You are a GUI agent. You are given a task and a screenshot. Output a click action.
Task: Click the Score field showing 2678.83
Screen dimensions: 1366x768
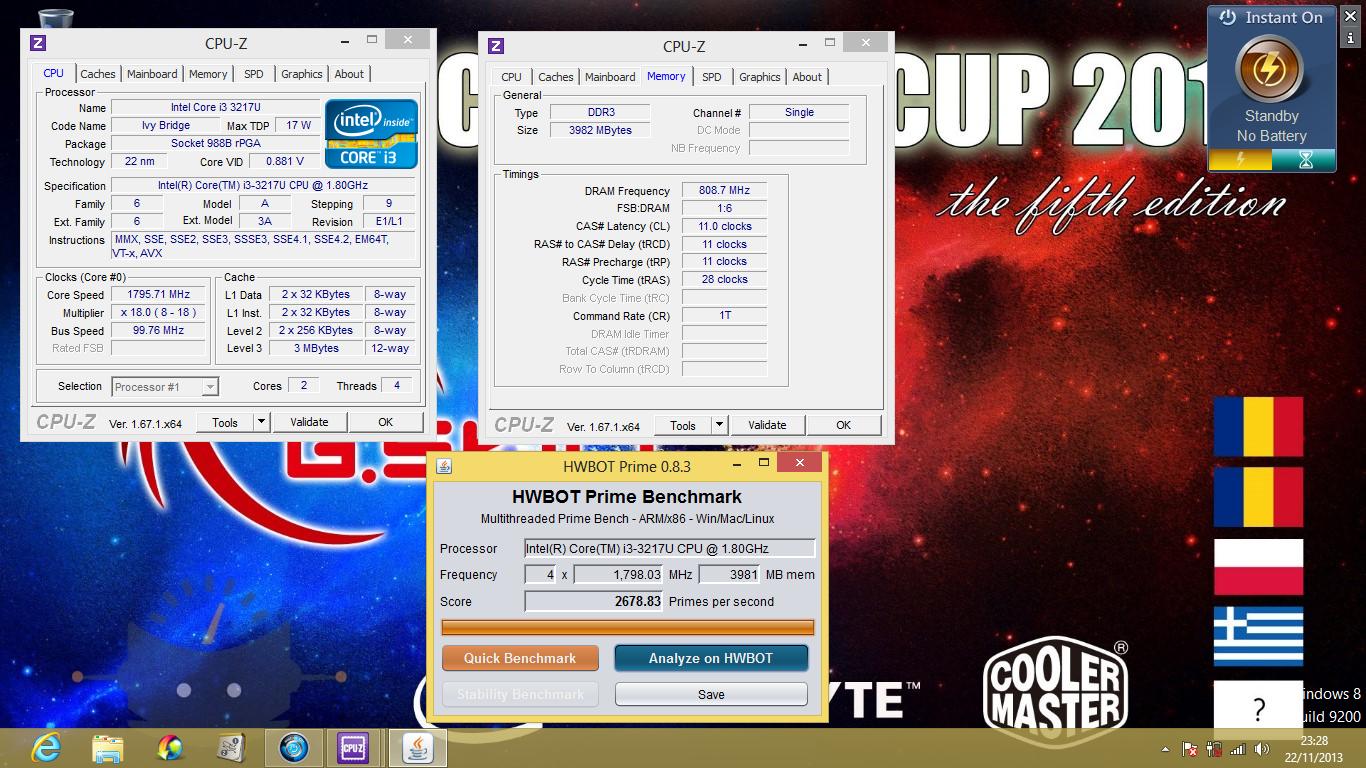coord(595,601)
